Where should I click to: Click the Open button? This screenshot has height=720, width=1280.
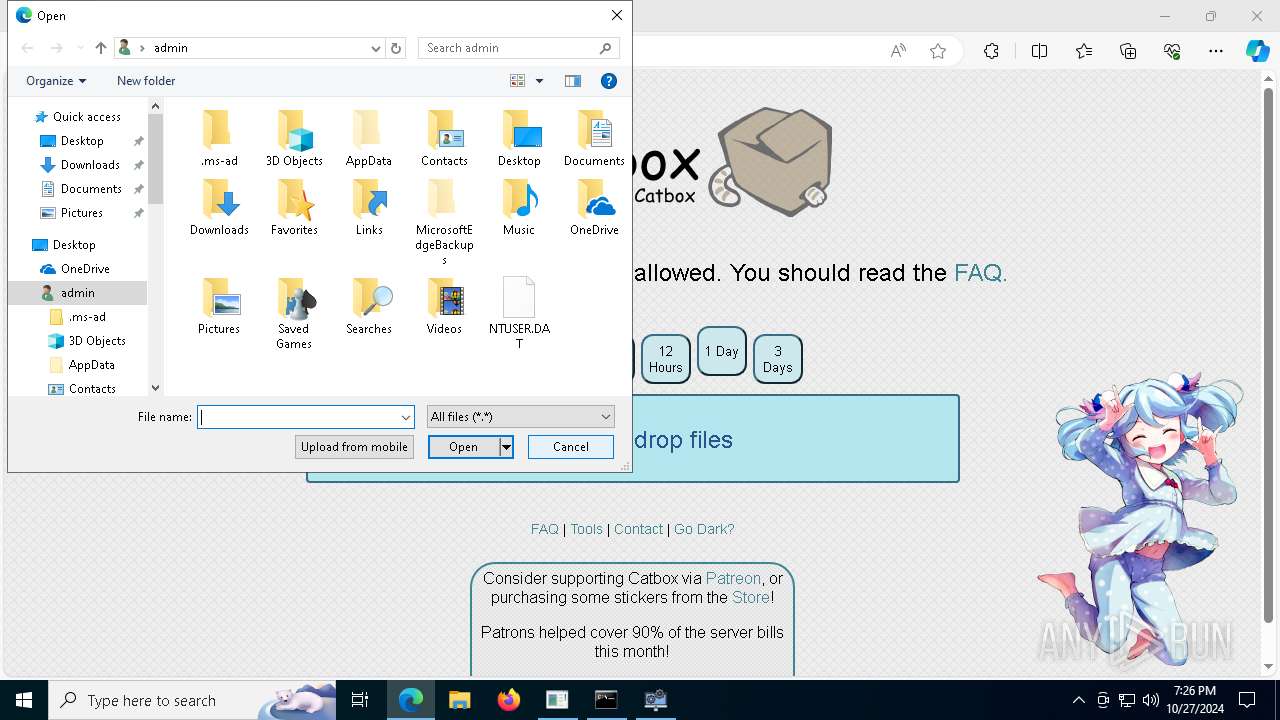pos(463,447)
